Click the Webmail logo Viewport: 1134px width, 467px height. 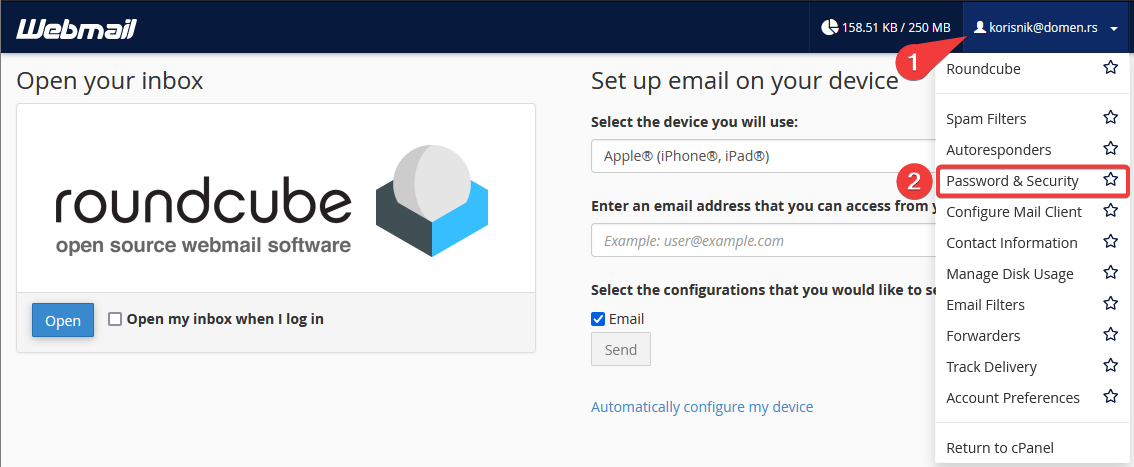click(76, 28)
